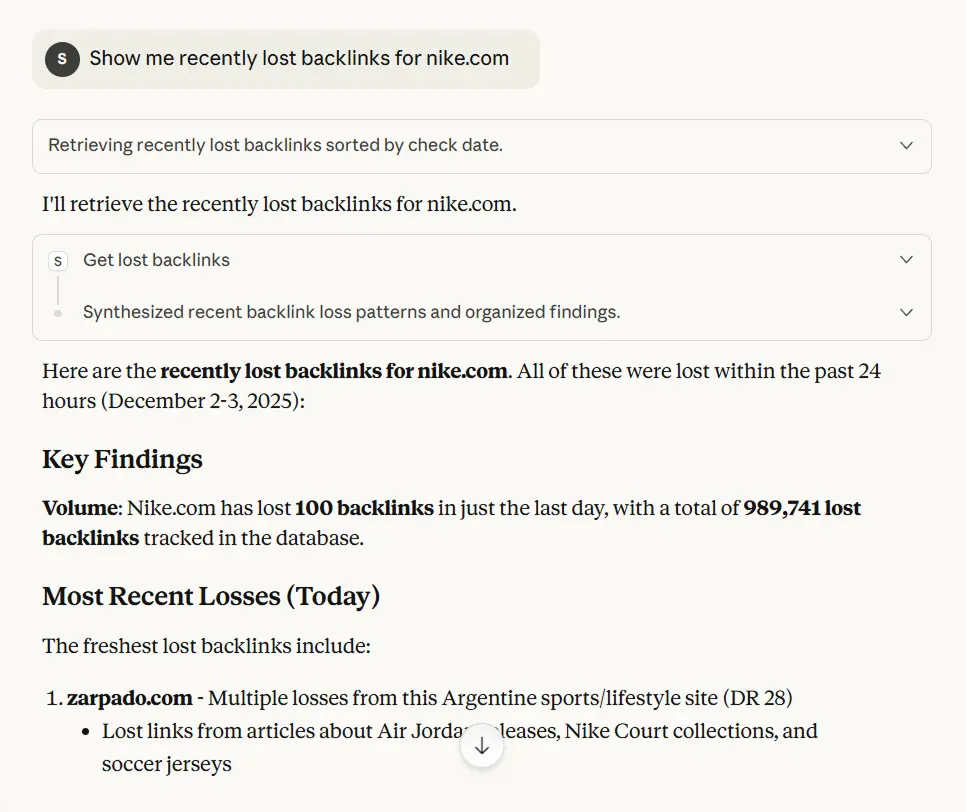Expand the Get lost backlinks chevron

point(906,260)
